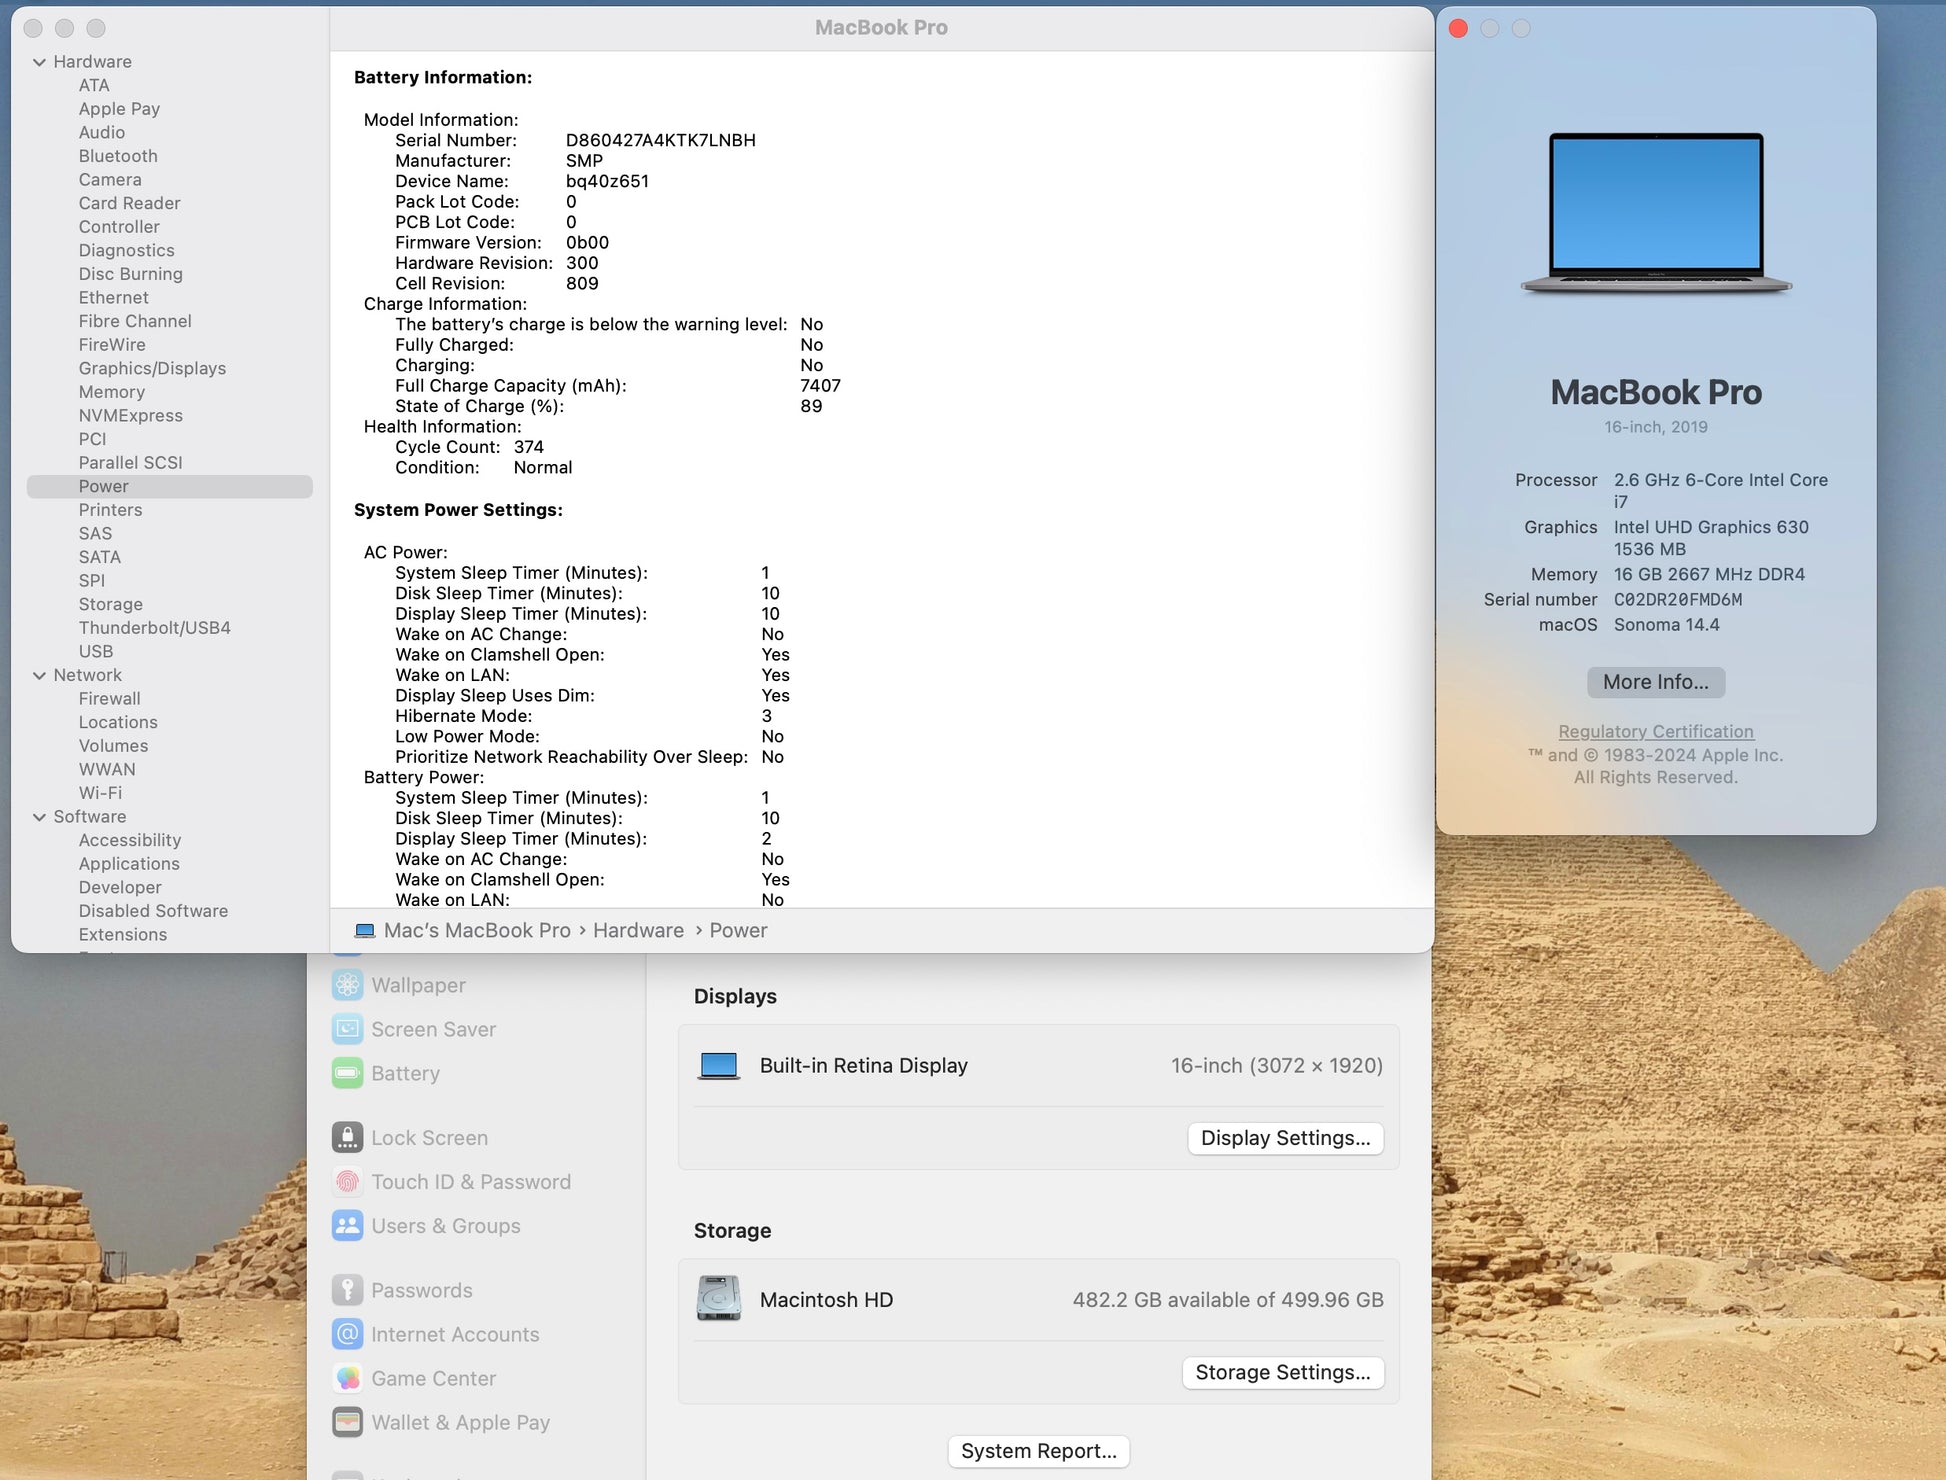Open the Battery settings icon
Screen dimensions: 1946x1480
tap(347, 1073)
